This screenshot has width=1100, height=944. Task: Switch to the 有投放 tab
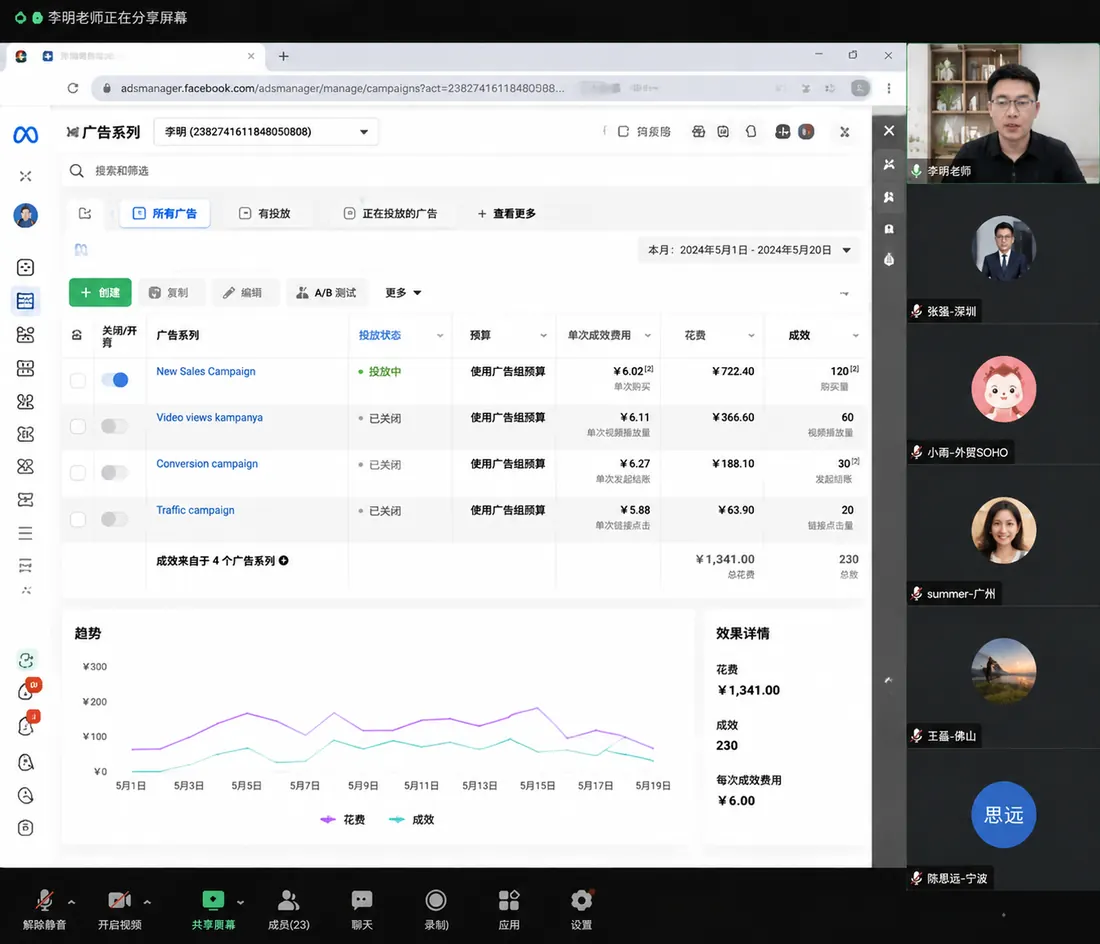[264, 213]
